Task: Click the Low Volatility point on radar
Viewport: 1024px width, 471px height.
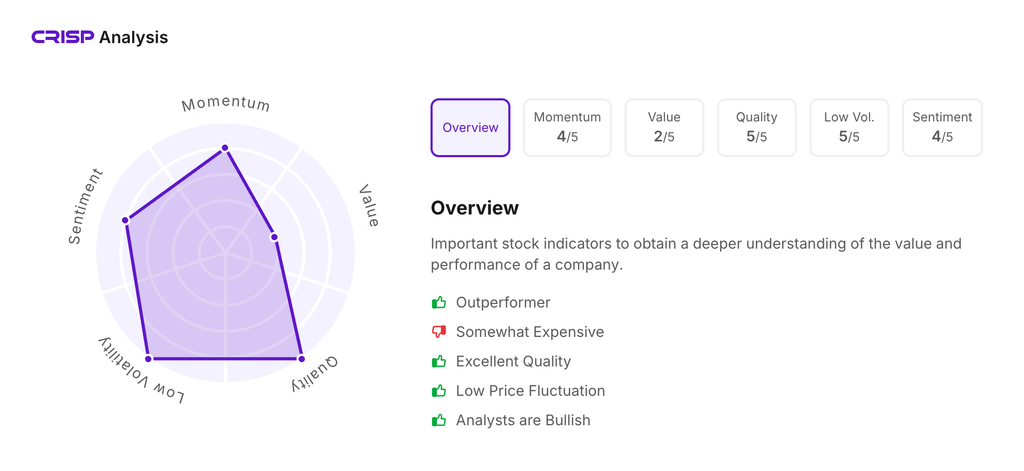Action: click(149, 358)
